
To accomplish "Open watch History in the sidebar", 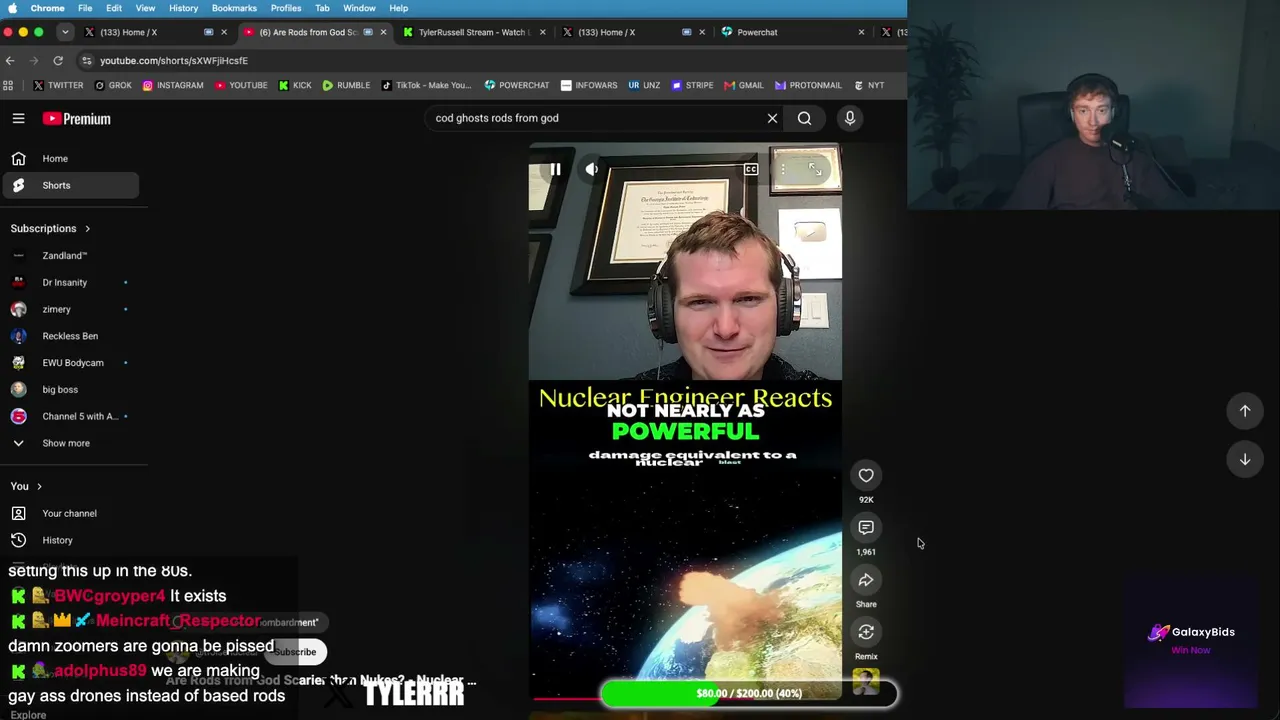I will pos(70,540).
